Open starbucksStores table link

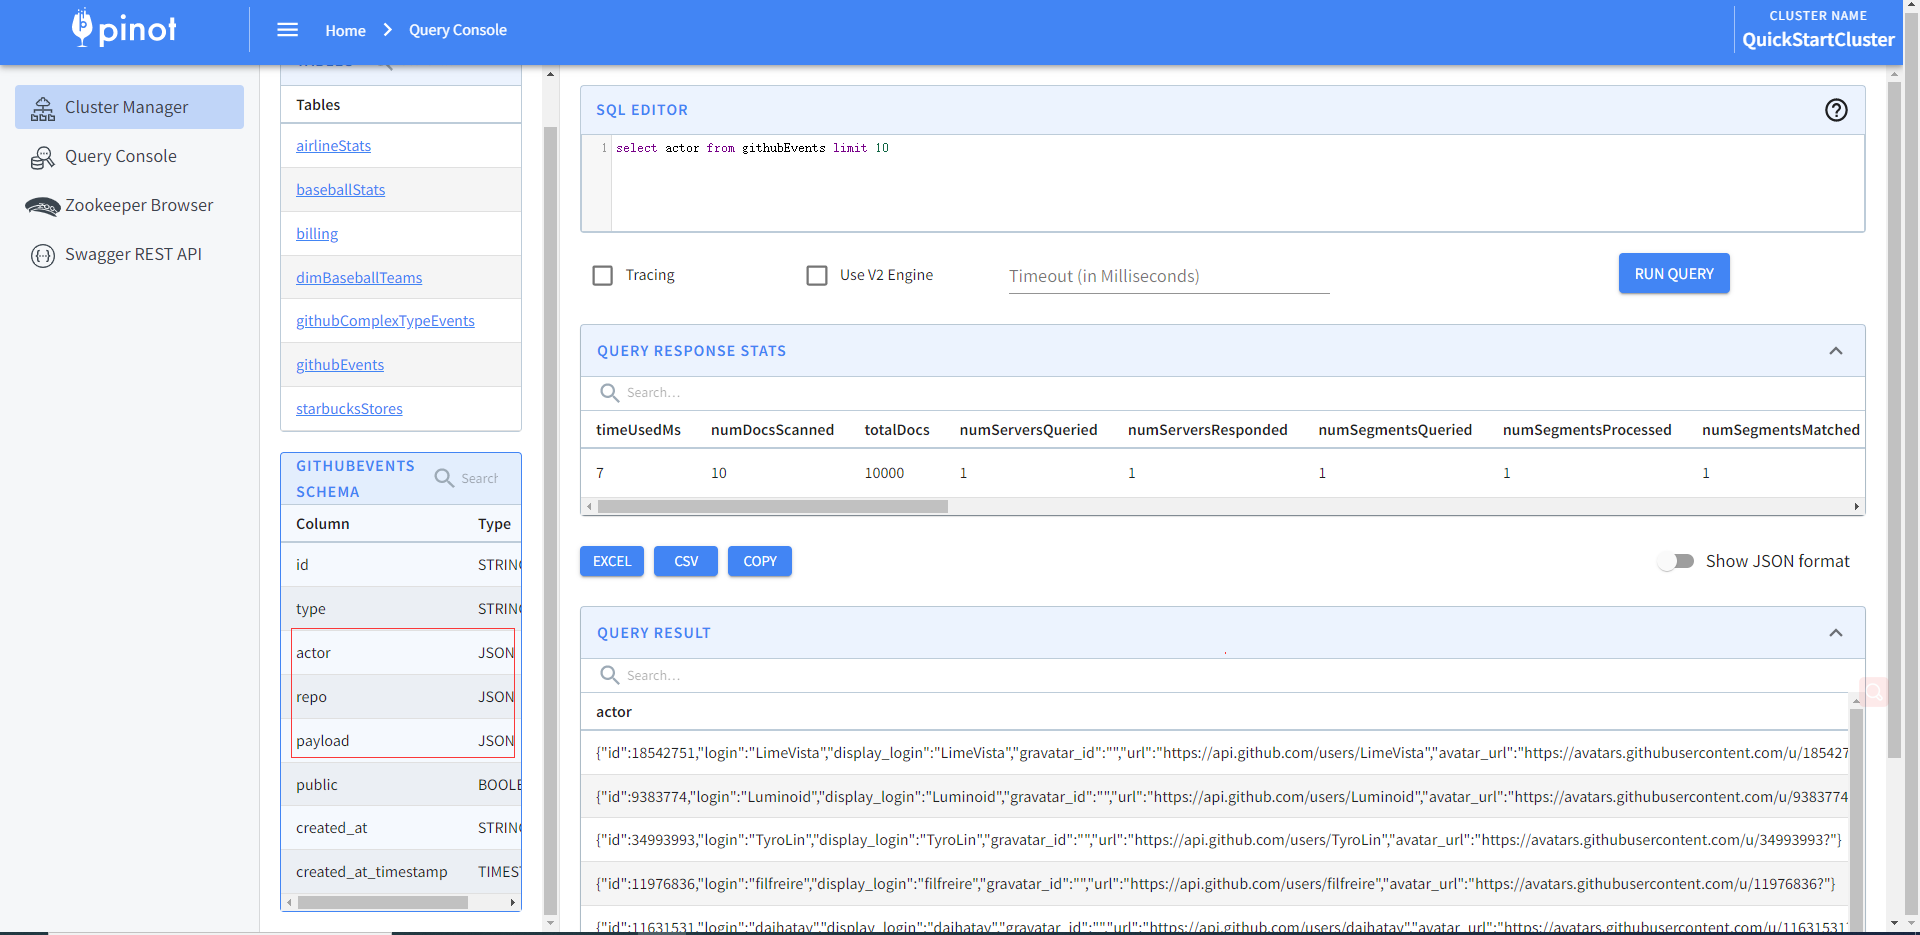pyautogui.click(x=349, y=409)
